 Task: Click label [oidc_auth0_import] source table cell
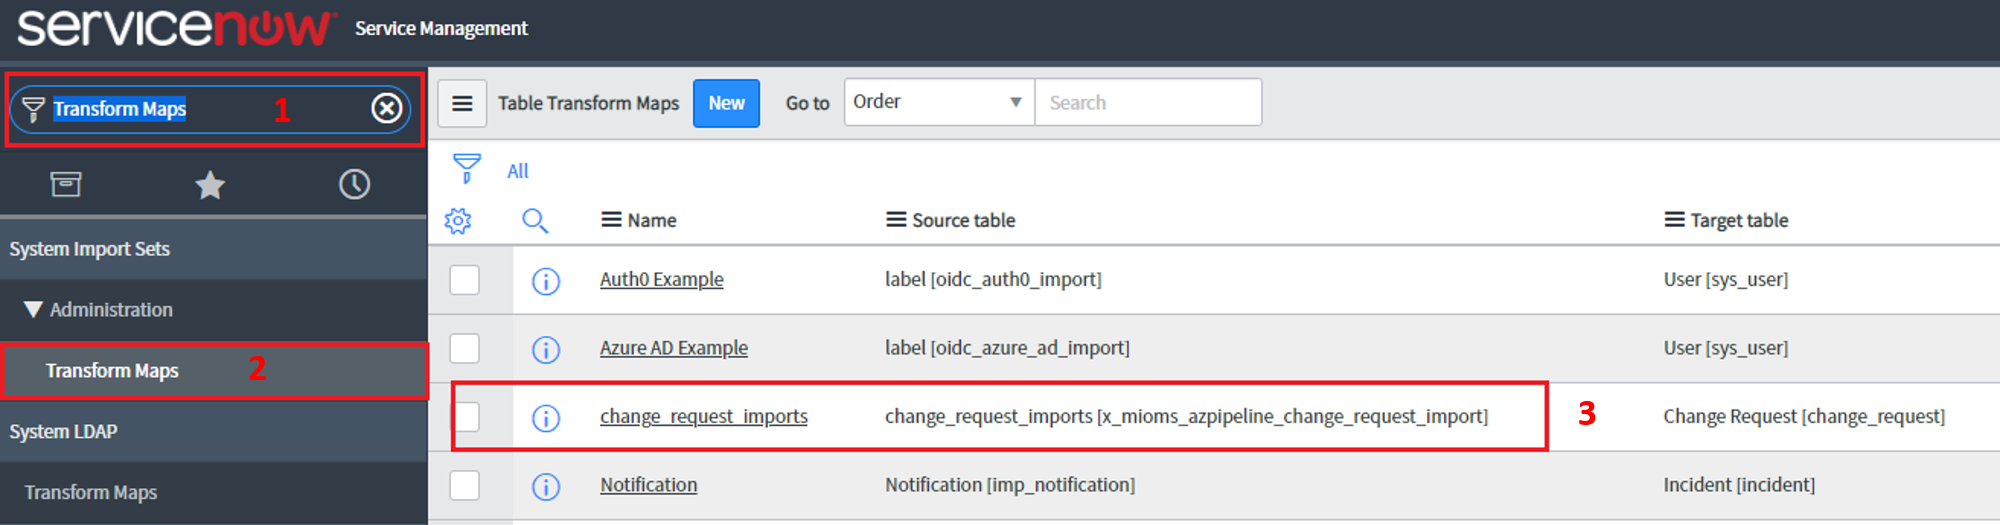[993, 280]
